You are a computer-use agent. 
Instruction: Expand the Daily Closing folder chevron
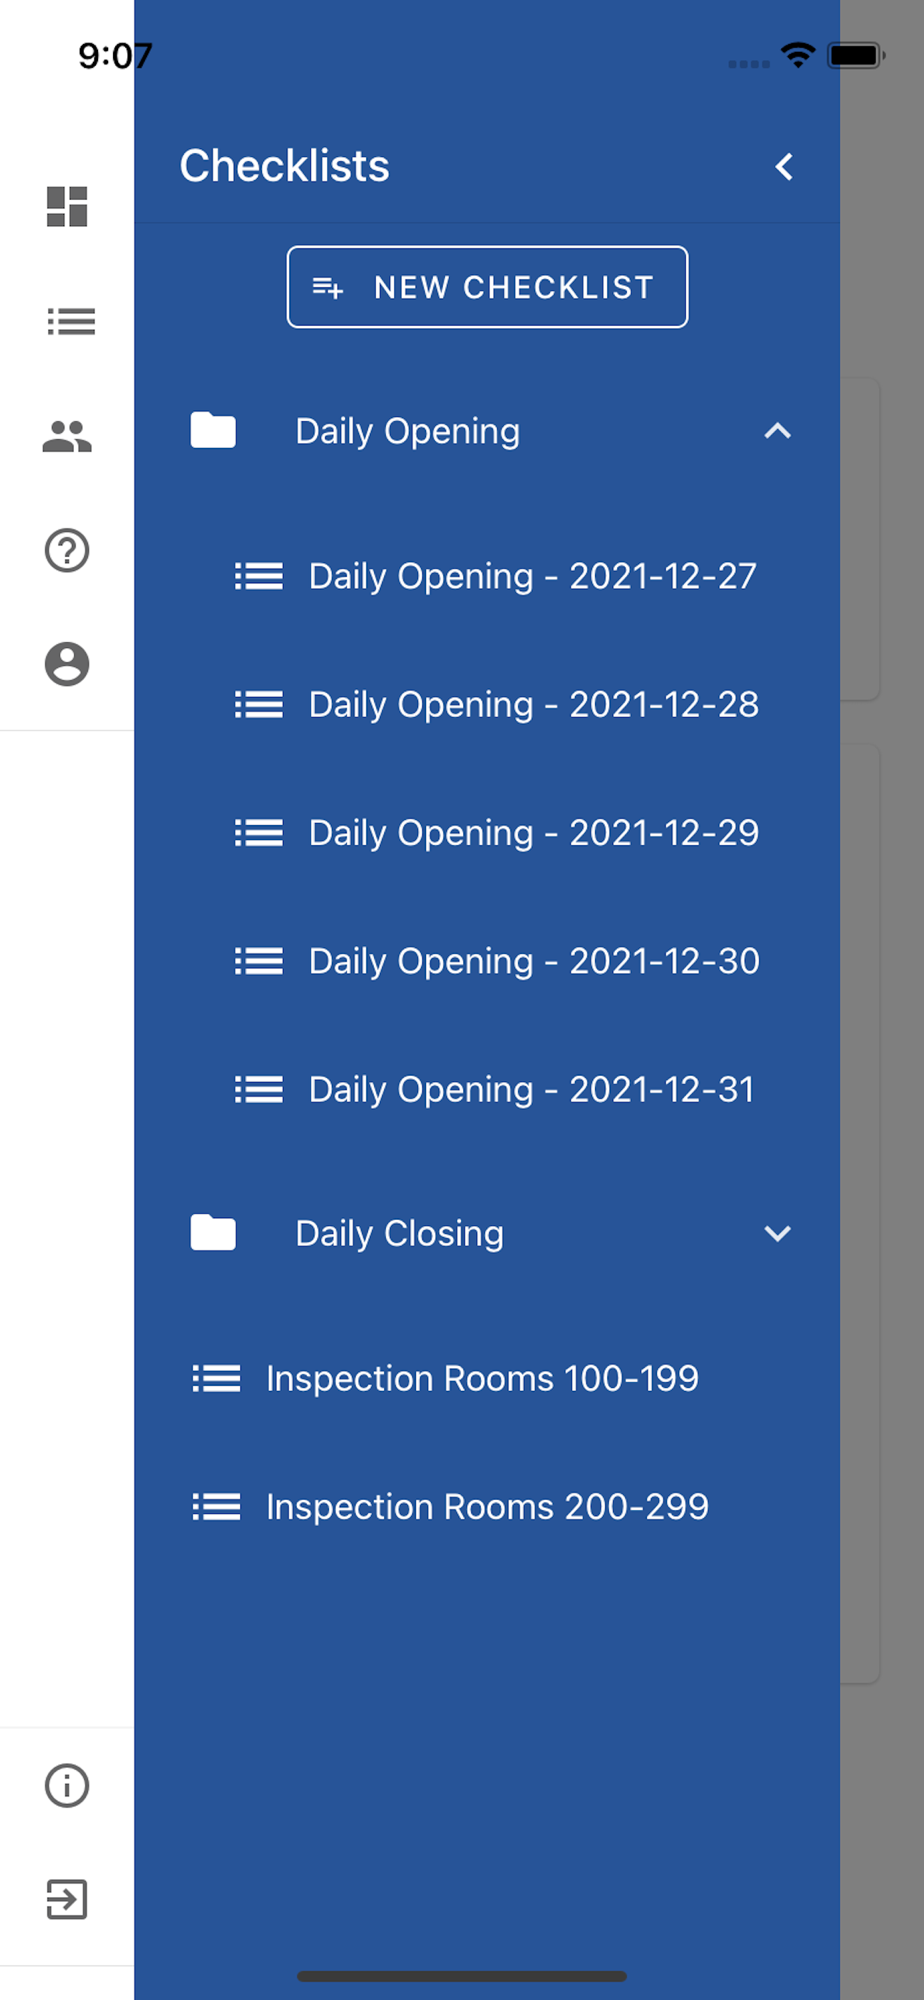point(777,1233)
